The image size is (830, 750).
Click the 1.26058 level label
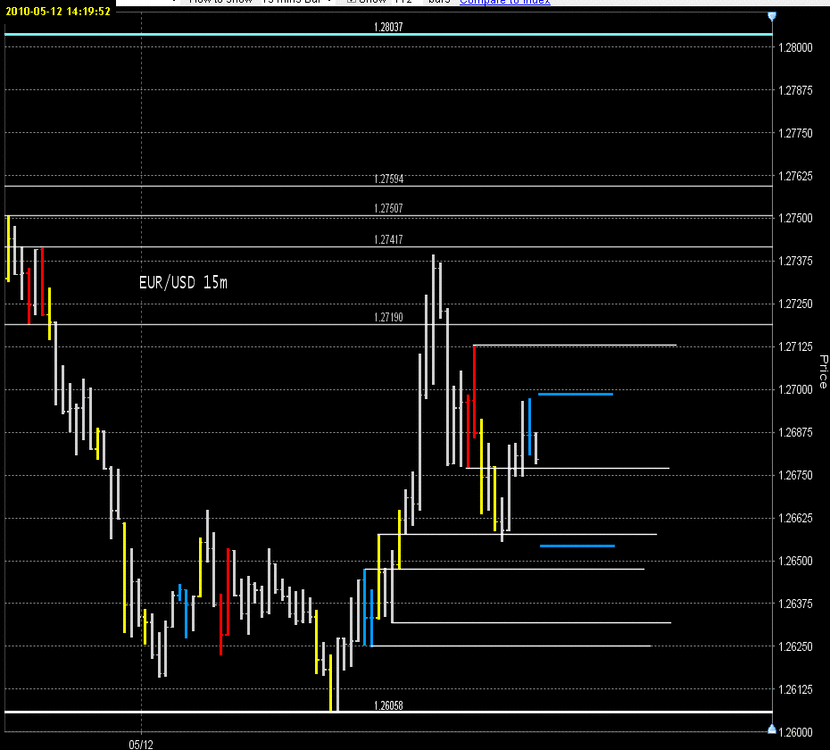click(x=388, y=706)
